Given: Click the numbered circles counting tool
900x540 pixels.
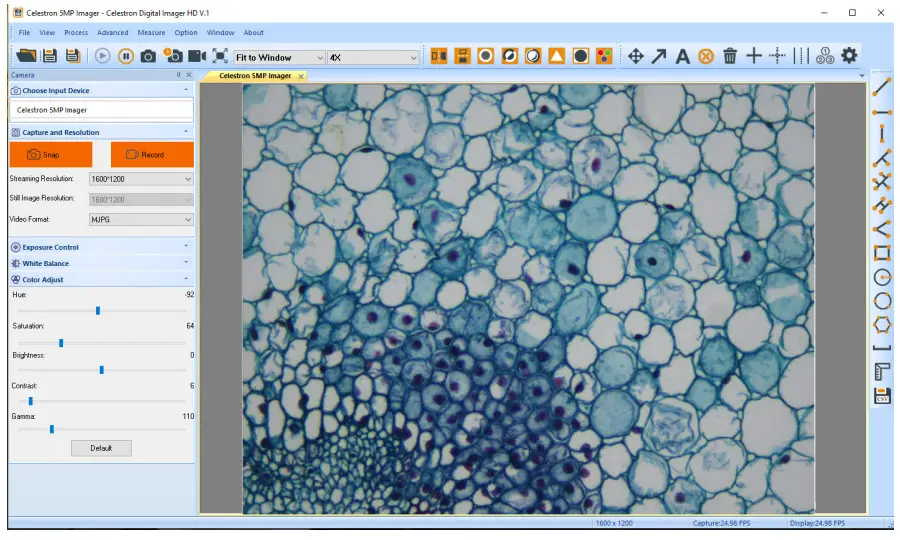Looking at the screenshot, I should pos(825,56).
